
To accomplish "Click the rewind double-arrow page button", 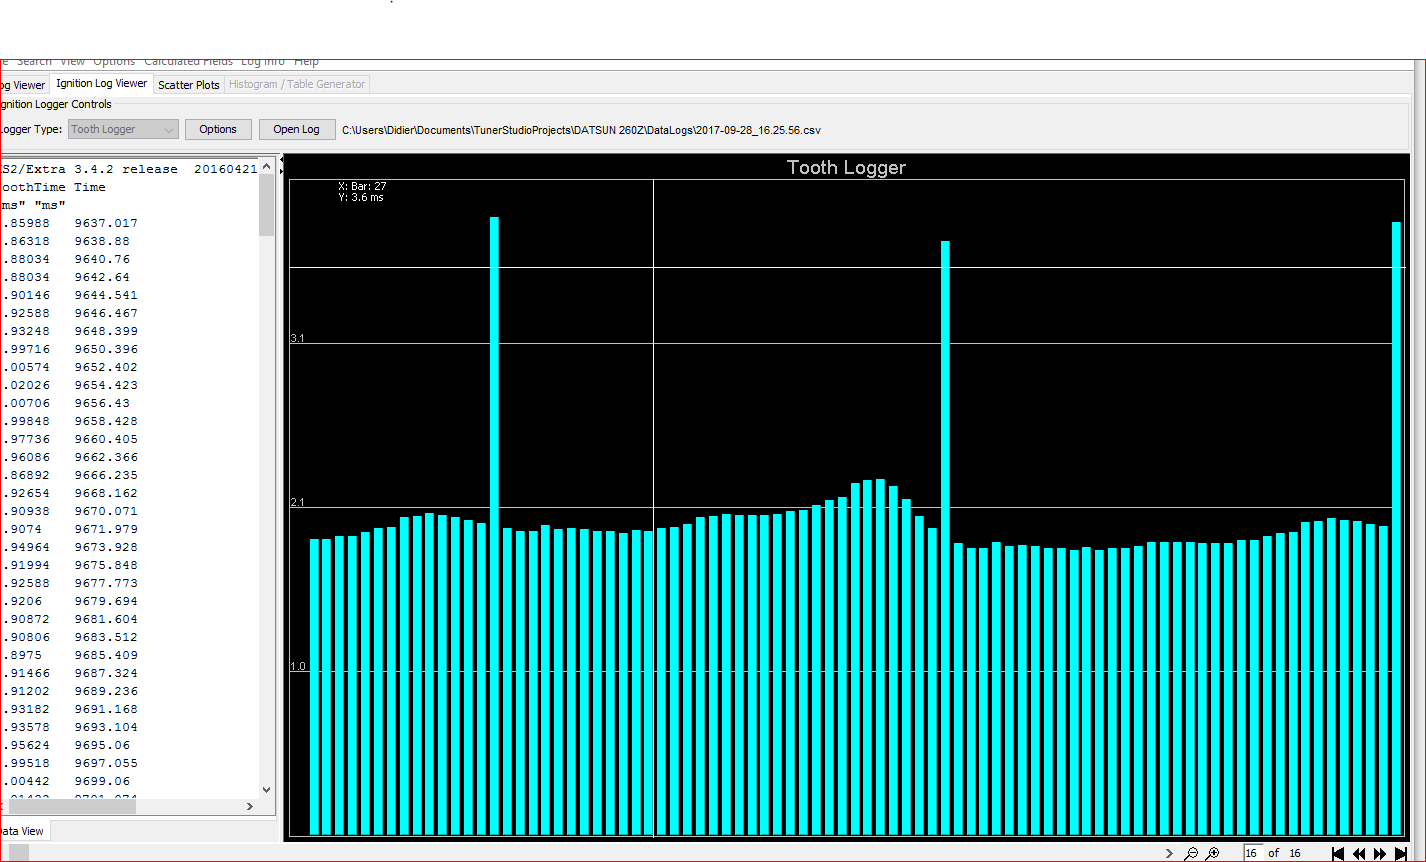I will coord(1359,853).
